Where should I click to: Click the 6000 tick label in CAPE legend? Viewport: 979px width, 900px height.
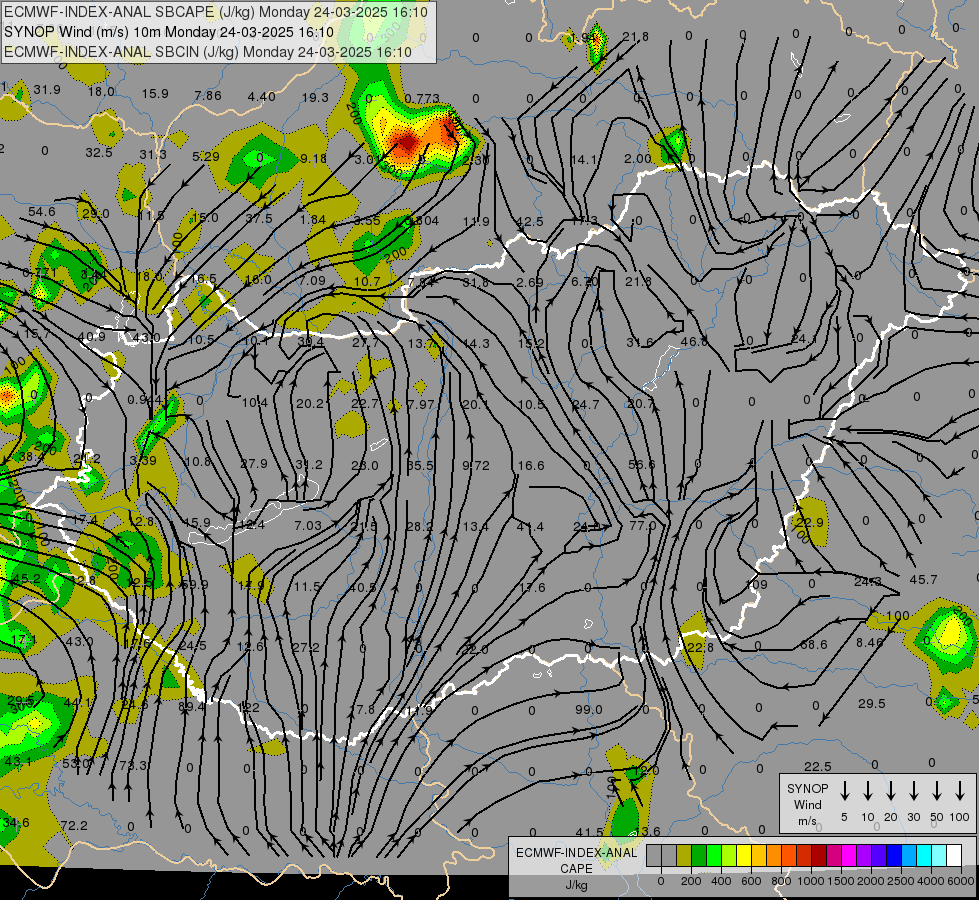pos(960,881)
